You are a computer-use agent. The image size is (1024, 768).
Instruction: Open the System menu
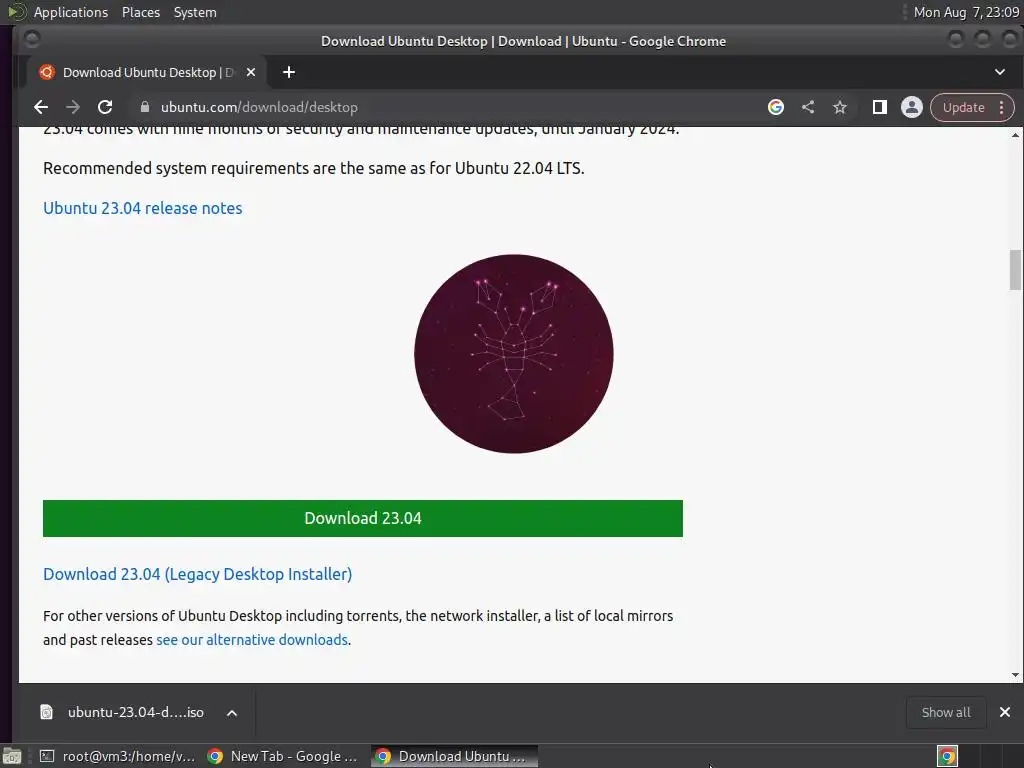tap(195, 12)
